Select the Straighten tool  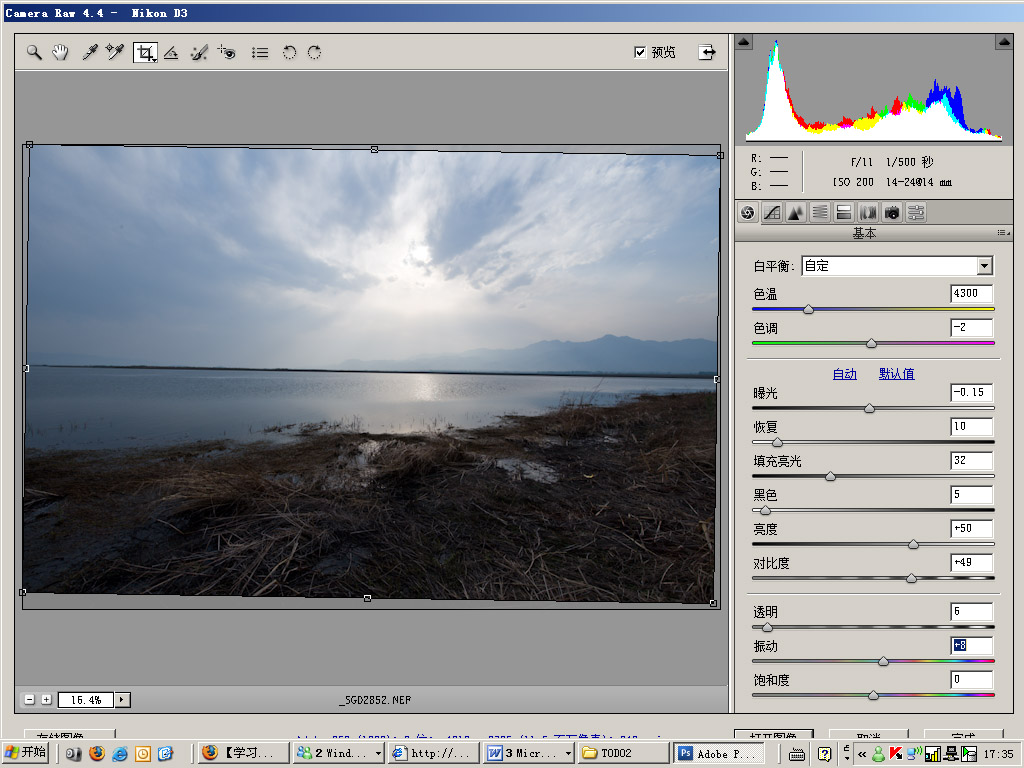(x=171, y=53)
